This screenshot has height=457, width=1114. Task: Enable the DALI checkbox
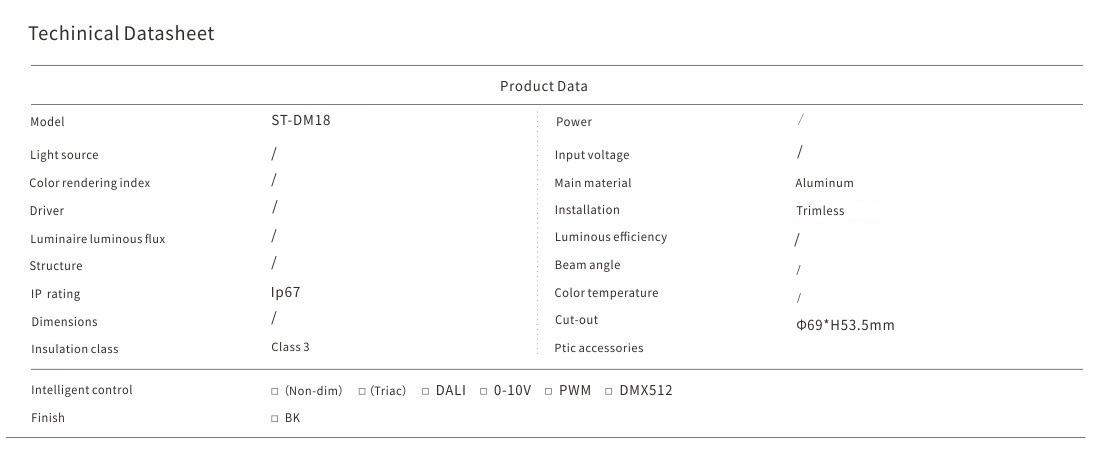pyautogui.click(x=426, y=391)
